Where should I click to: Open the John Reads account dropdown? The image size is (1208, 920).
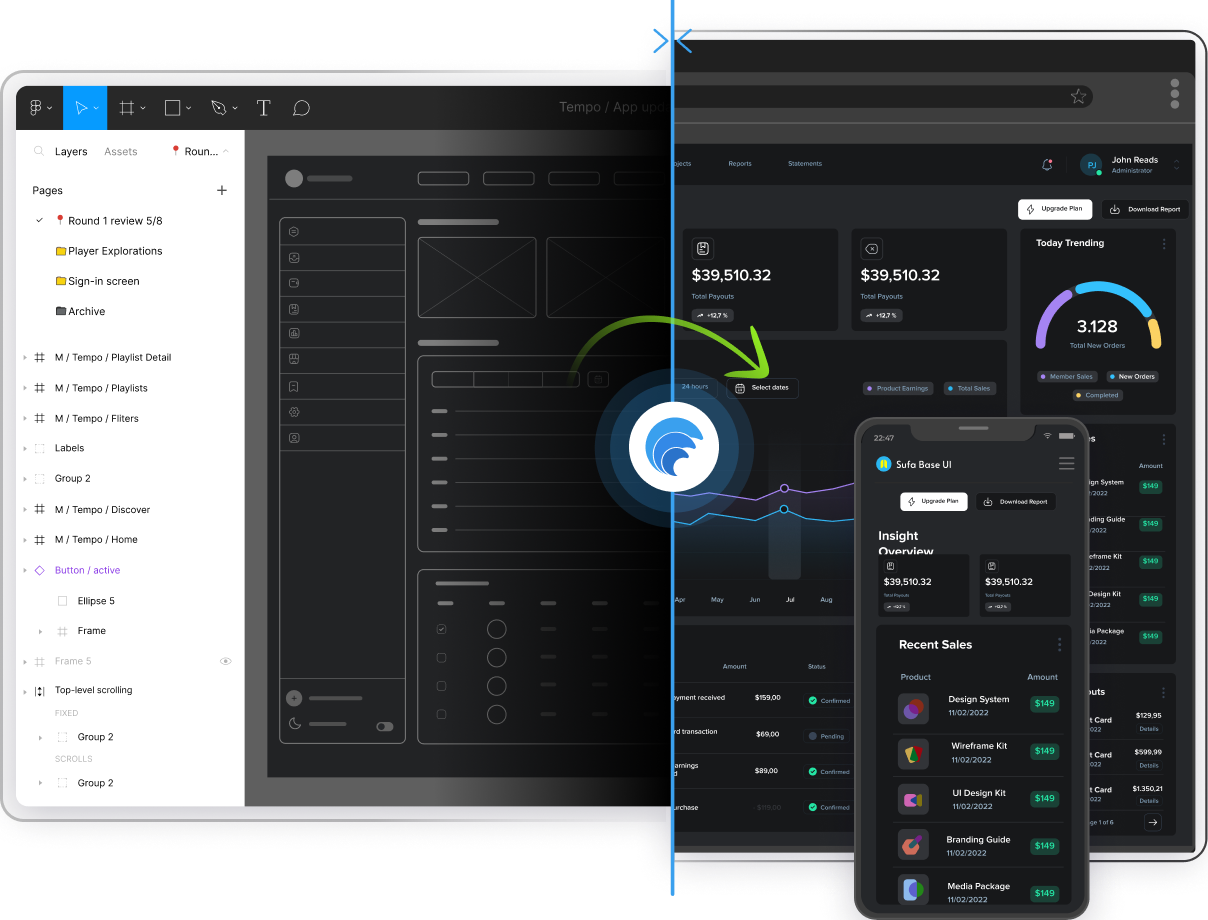tap(1176, 165)
